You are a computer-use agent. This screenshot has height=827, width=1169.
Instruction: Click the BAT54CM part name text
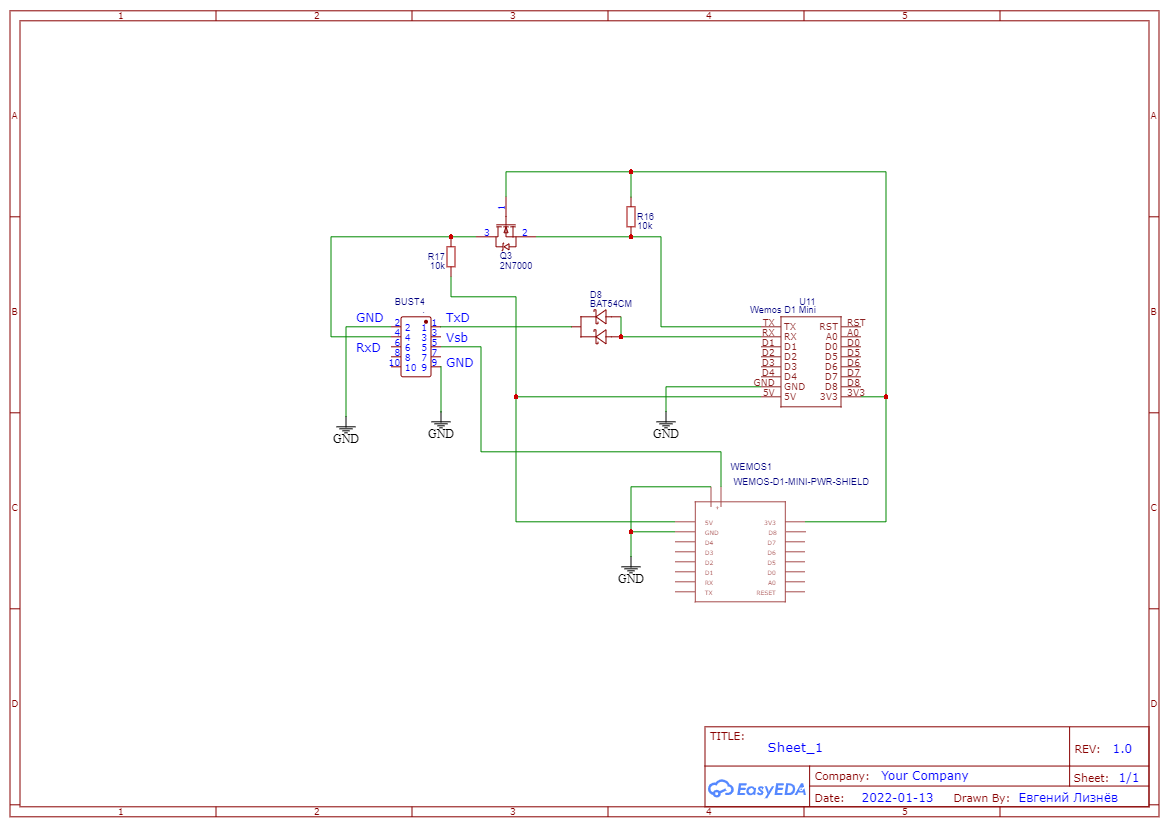coord(611,304)
